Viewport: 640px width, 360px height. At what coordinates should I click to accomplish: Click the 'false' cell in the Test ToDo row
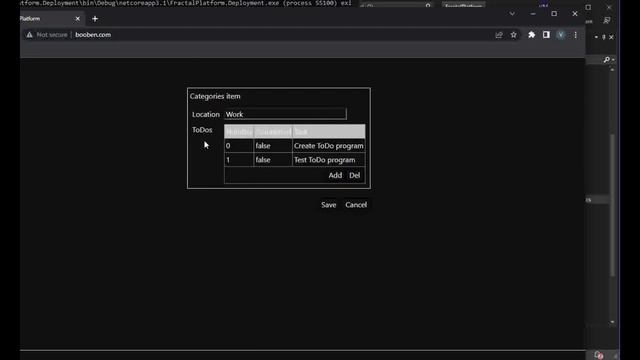coord(273,160)
